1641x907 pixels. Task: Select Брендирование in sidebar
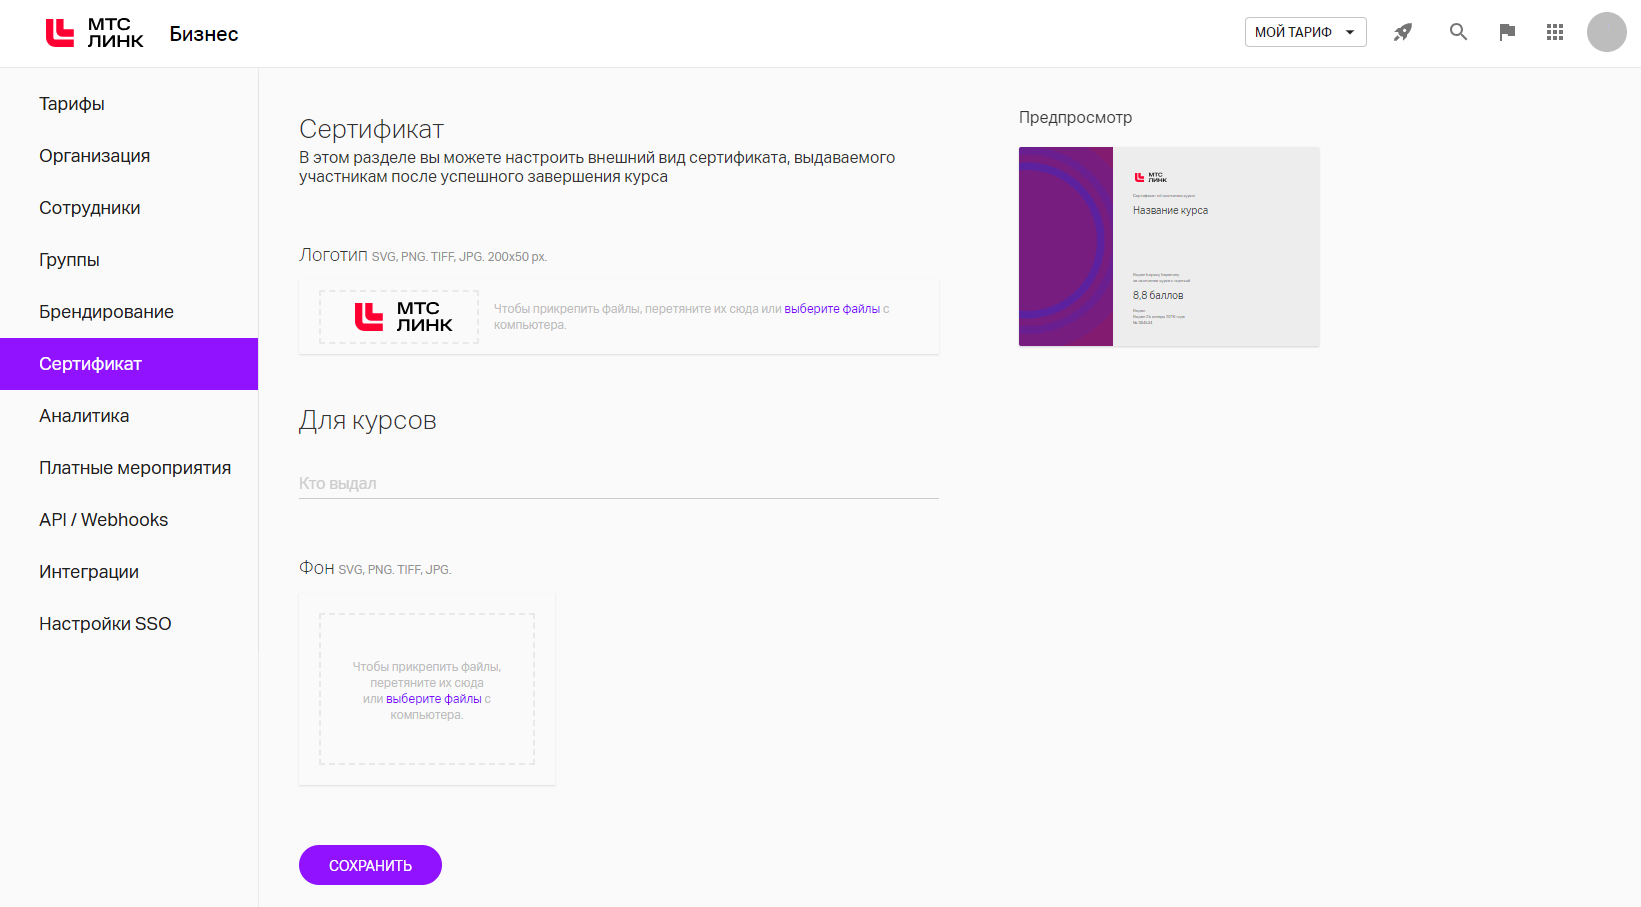tap(107, 312)
